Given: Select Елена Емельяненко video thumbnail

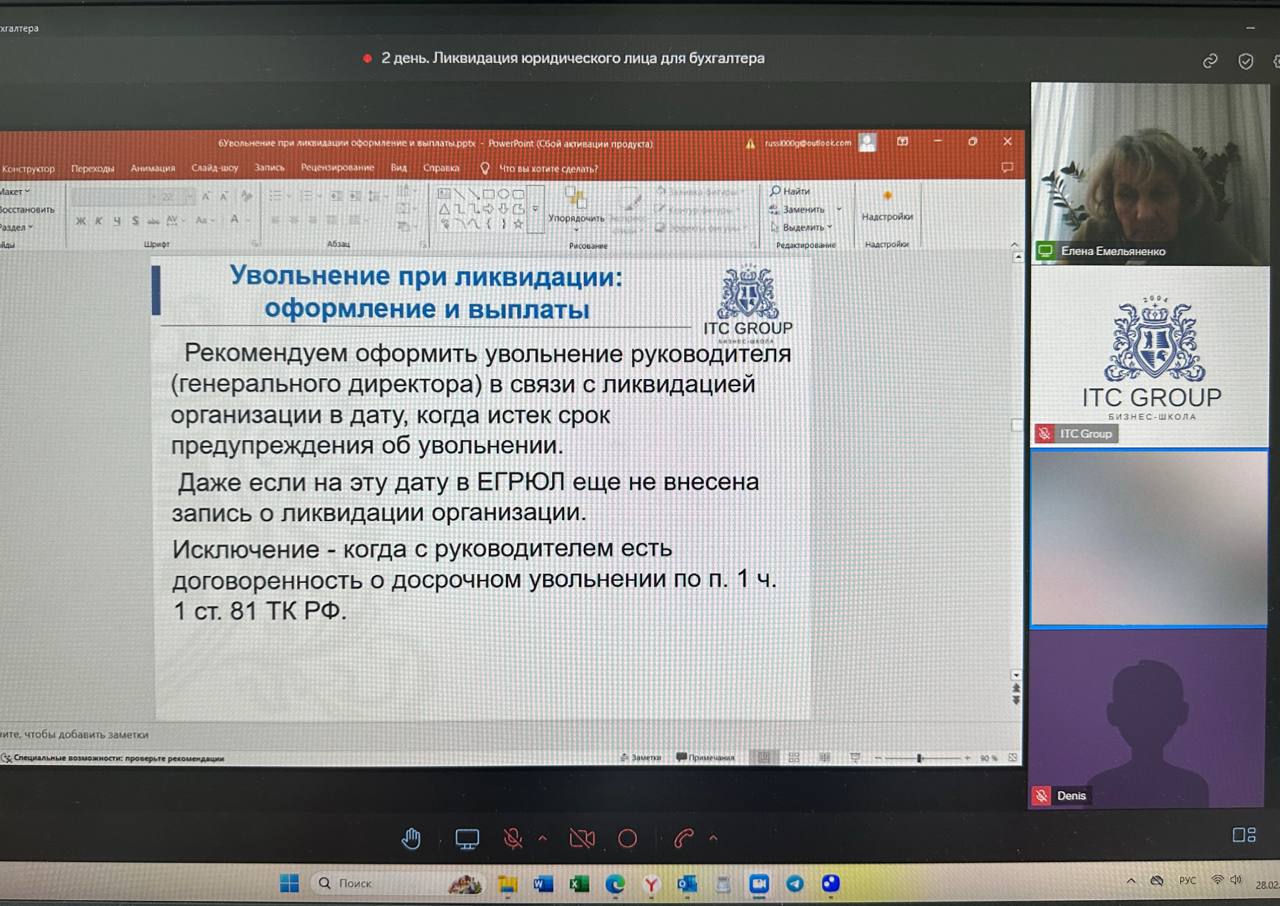Looking at the screenshot, I should 1149,174.
